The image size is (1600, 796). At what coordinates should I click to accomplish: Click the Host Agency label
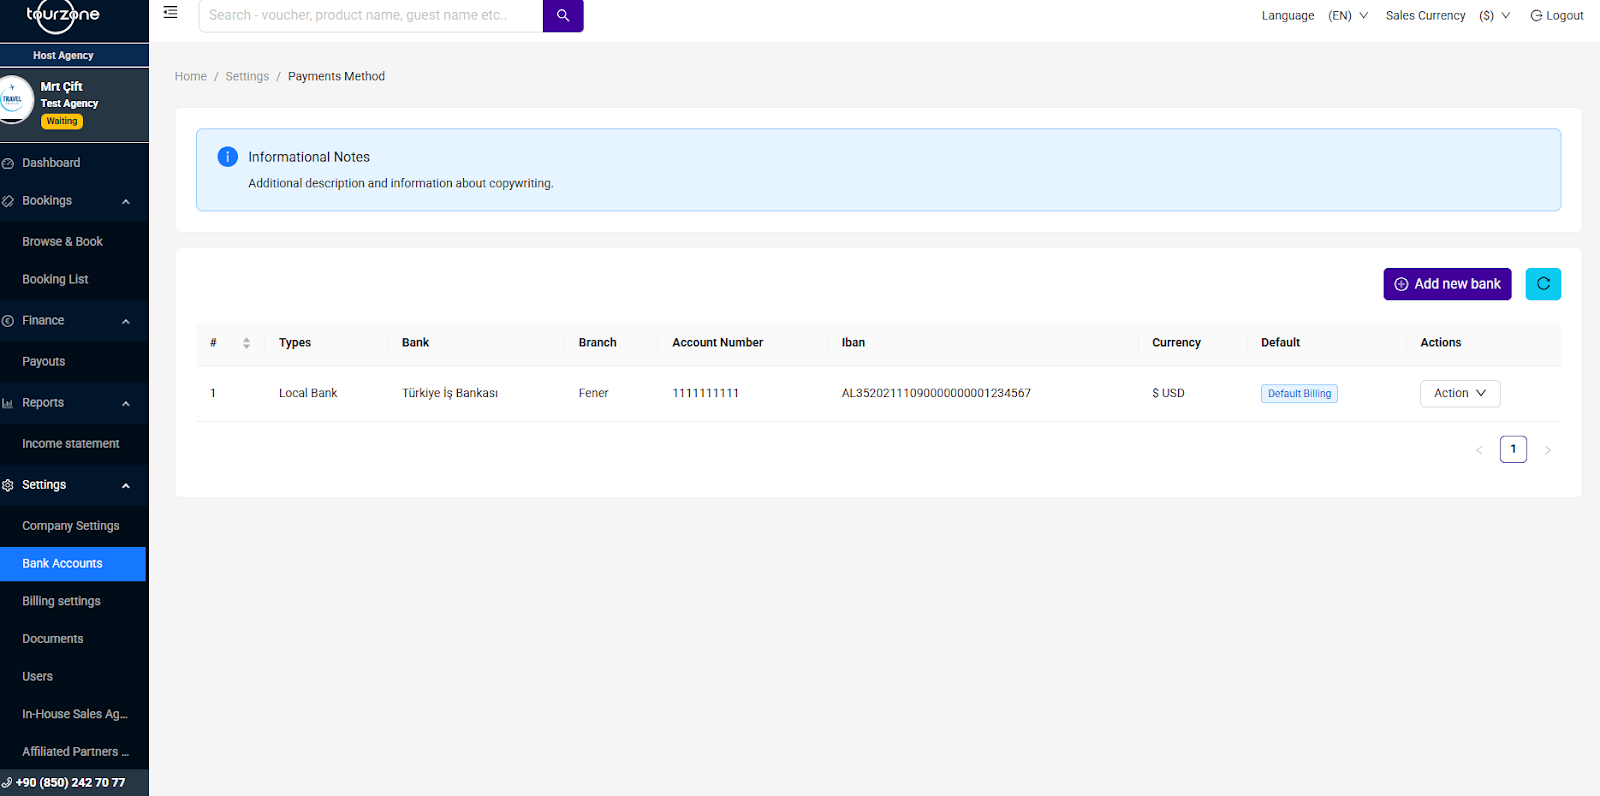[x=63, y=56]
